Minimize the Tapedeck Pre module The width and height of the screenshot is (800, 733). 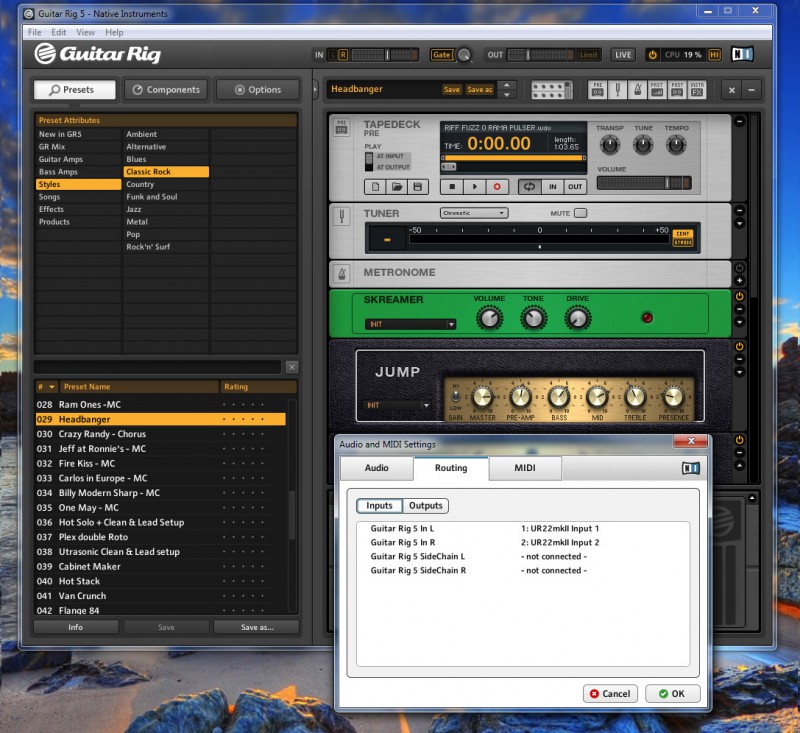pyautogui.click(x=739, y=122)
